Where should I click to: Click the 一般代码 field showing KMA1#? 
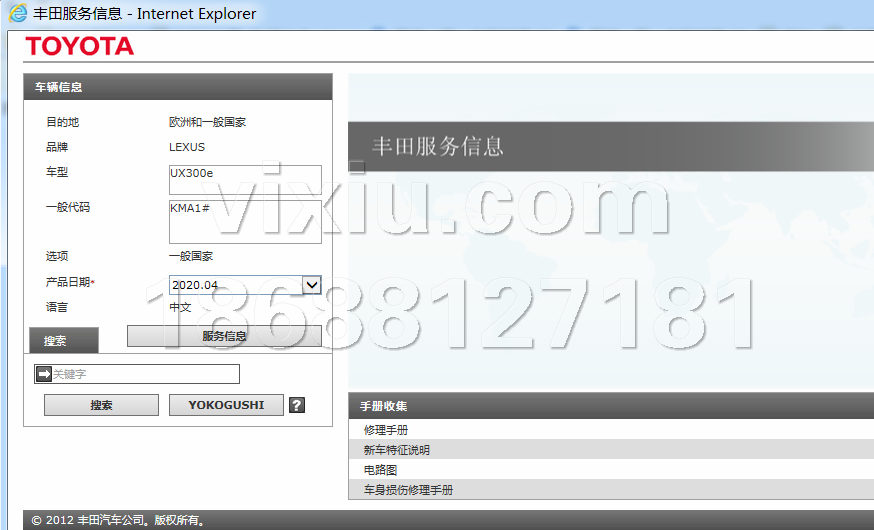[x=245, y=221]
